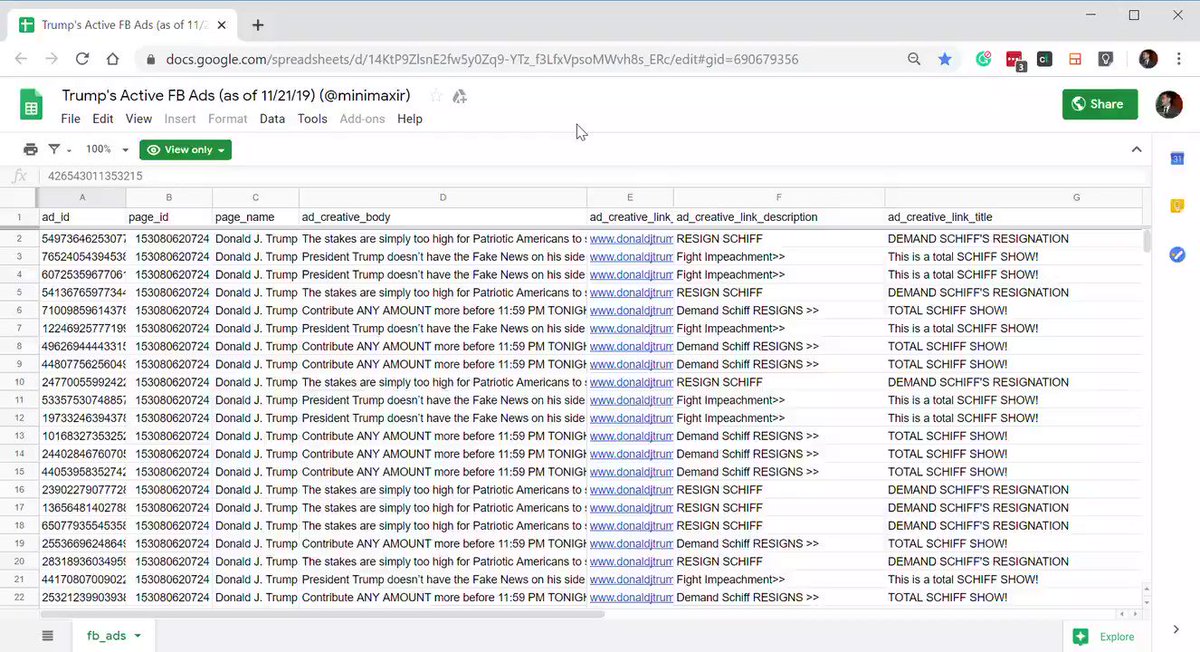
Task: Click the horizontal scrollbar thumb
Action: [x=323, y=614]
